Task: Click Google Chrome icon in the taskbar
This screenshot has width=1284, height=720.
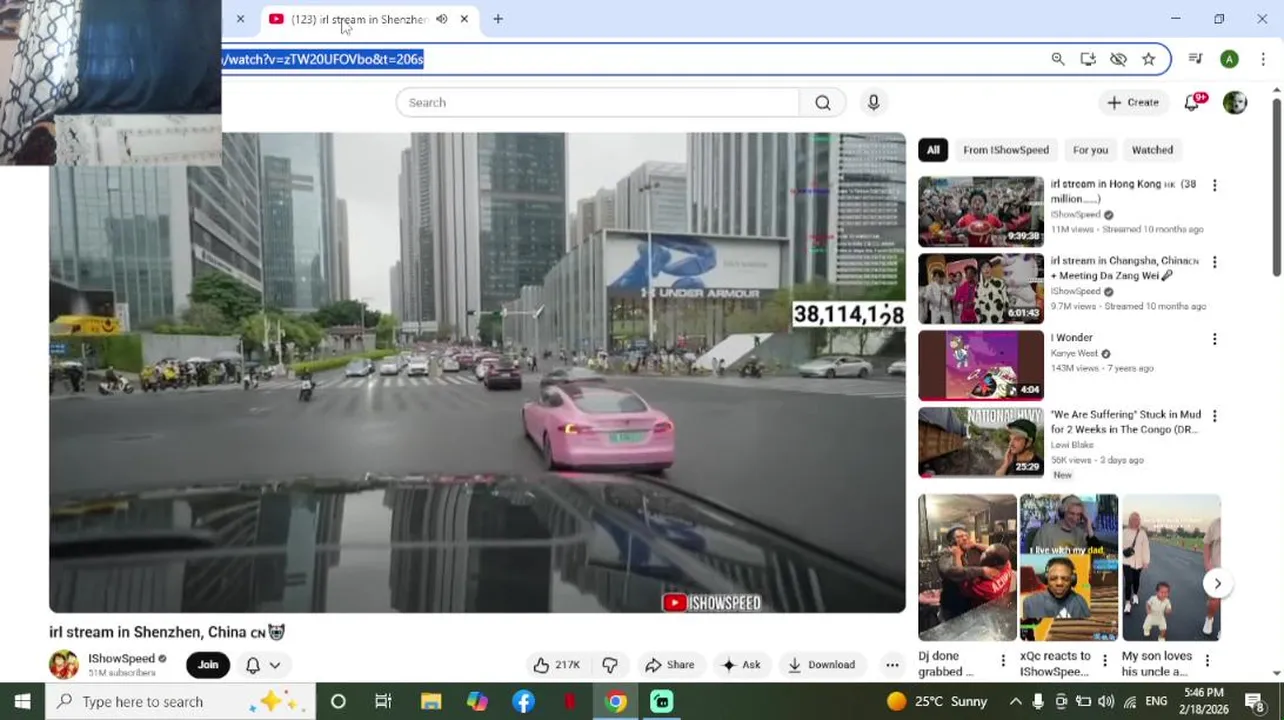Action: [616, 701]
